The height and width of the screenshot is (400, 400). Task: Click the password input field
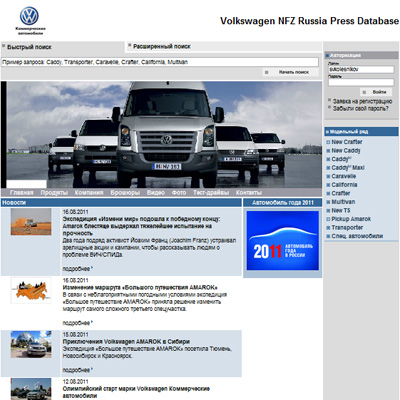click(x=361, y=82)
